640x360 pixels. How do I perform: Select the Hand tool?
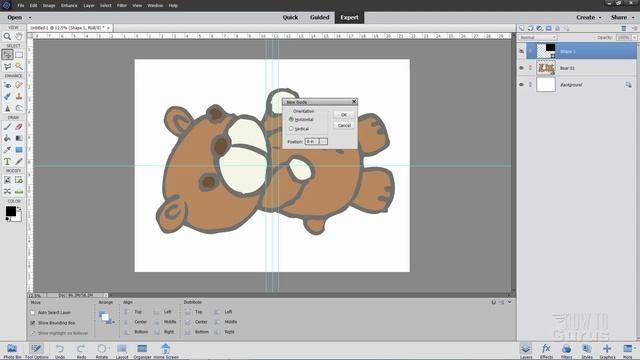click(19, 36)
